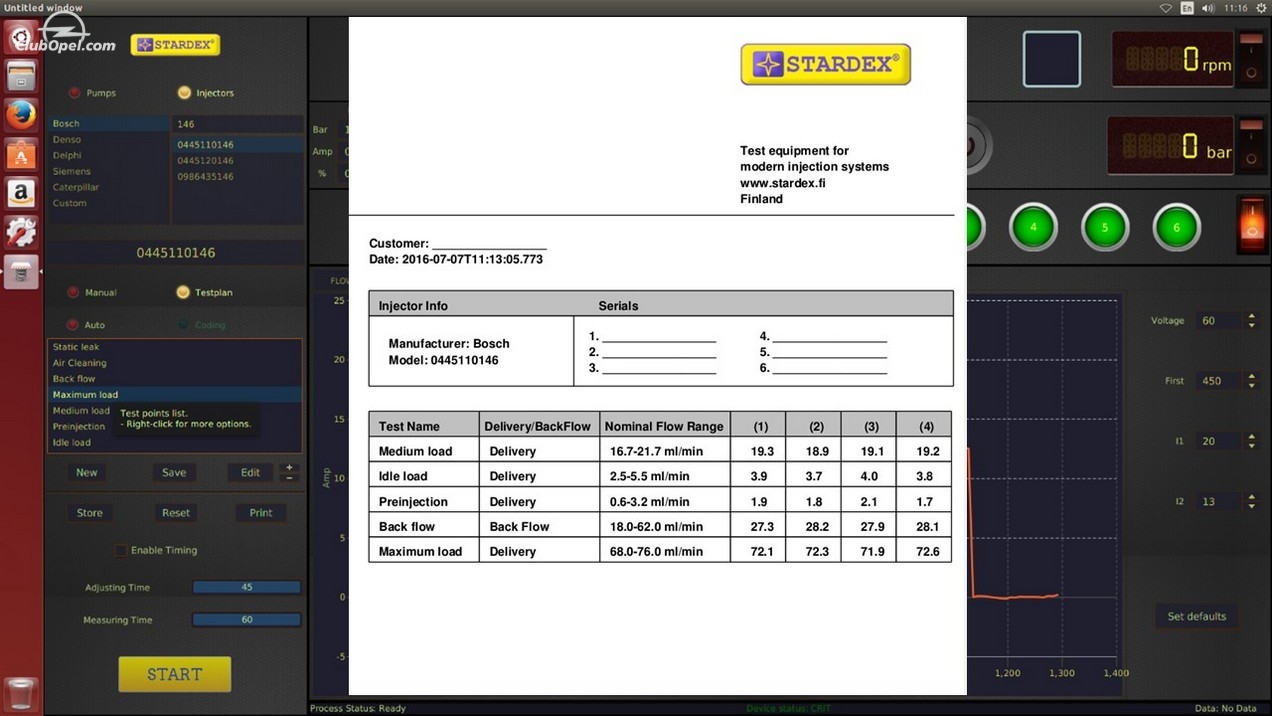Select Caterpillar in the manufacturer list

pos(110,188)
